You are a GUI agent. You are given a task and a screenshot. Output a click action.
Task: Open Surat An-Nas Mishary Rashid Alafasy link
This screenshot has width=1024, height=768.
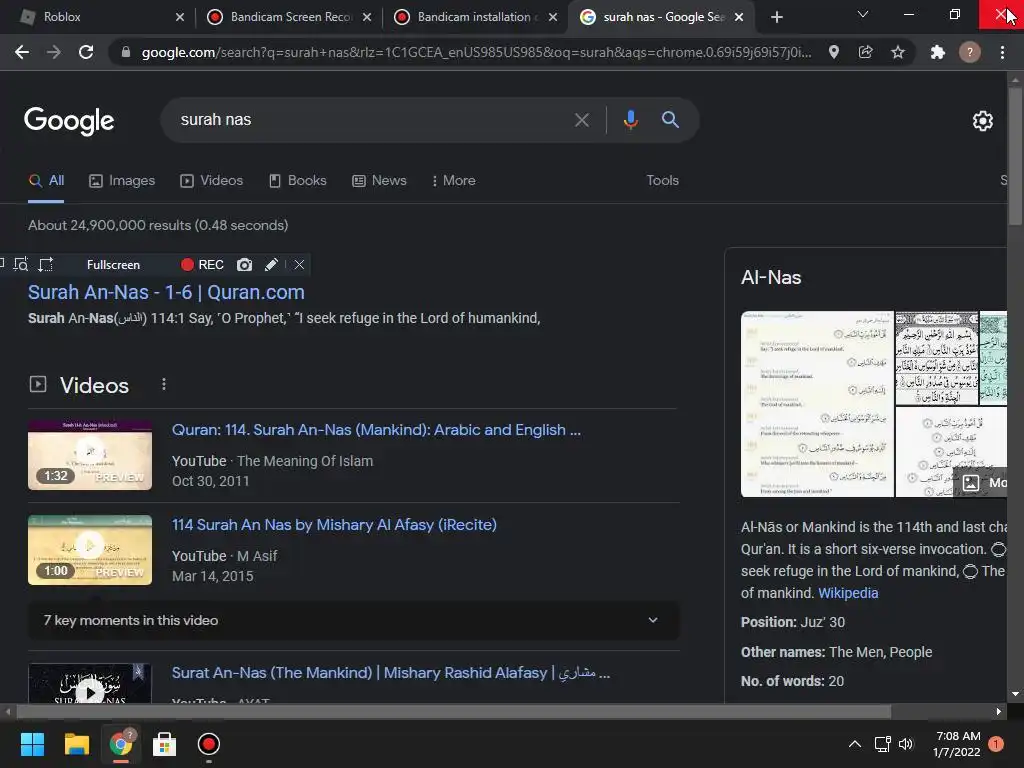391,673
